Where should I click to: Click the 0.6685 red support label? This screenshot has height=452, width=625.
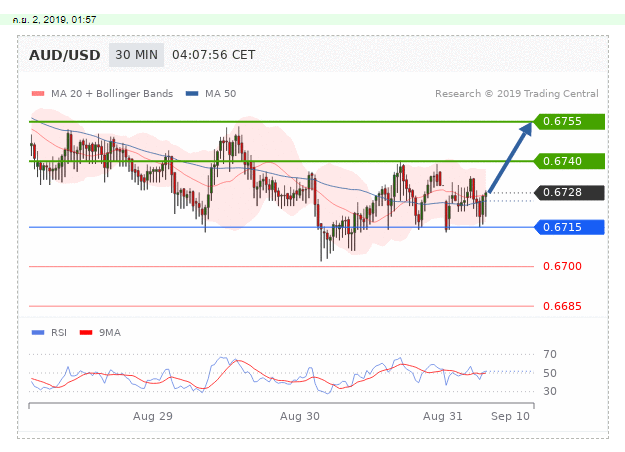[x=562, y=306]
